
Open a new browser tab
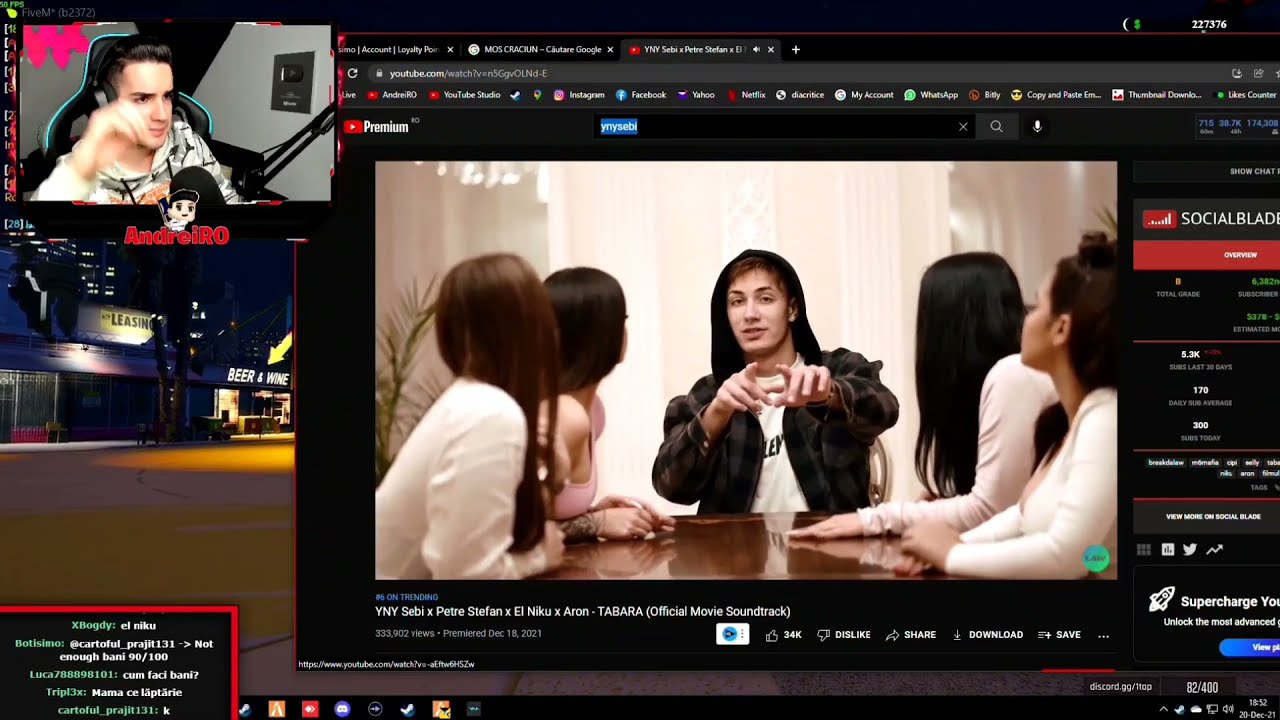(796, 49)
